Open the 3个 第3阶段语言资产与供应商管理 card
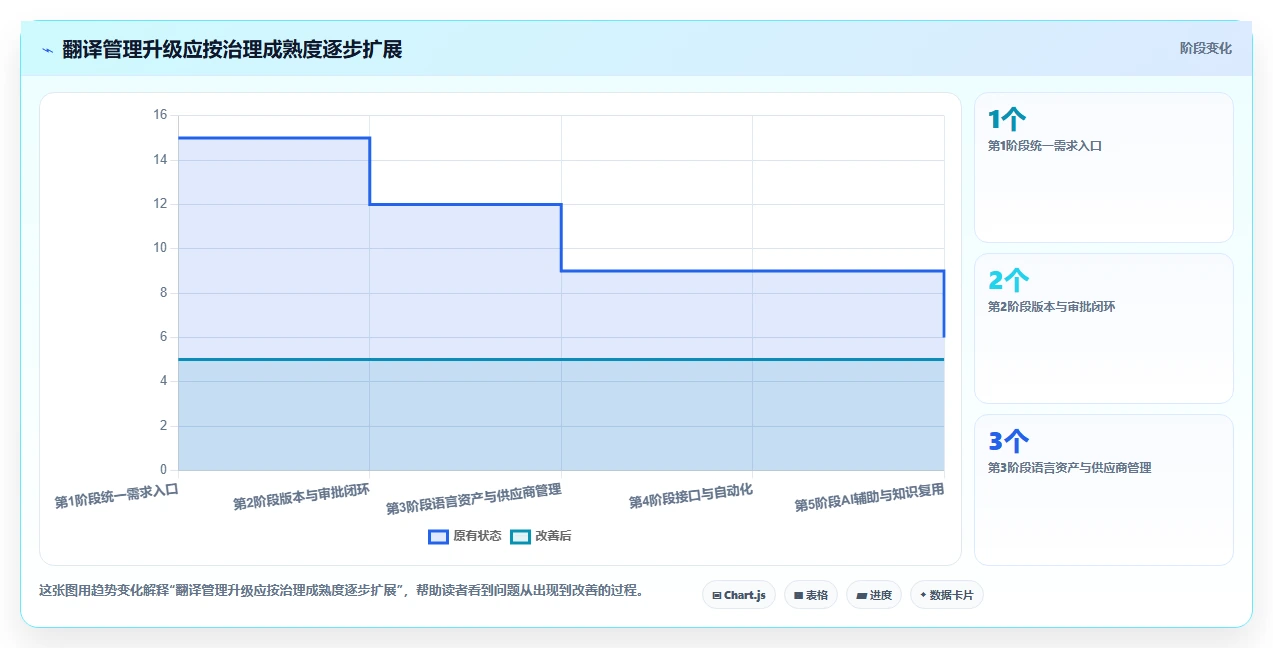The image size is (1273, 648). click(x=1104, y=490)
